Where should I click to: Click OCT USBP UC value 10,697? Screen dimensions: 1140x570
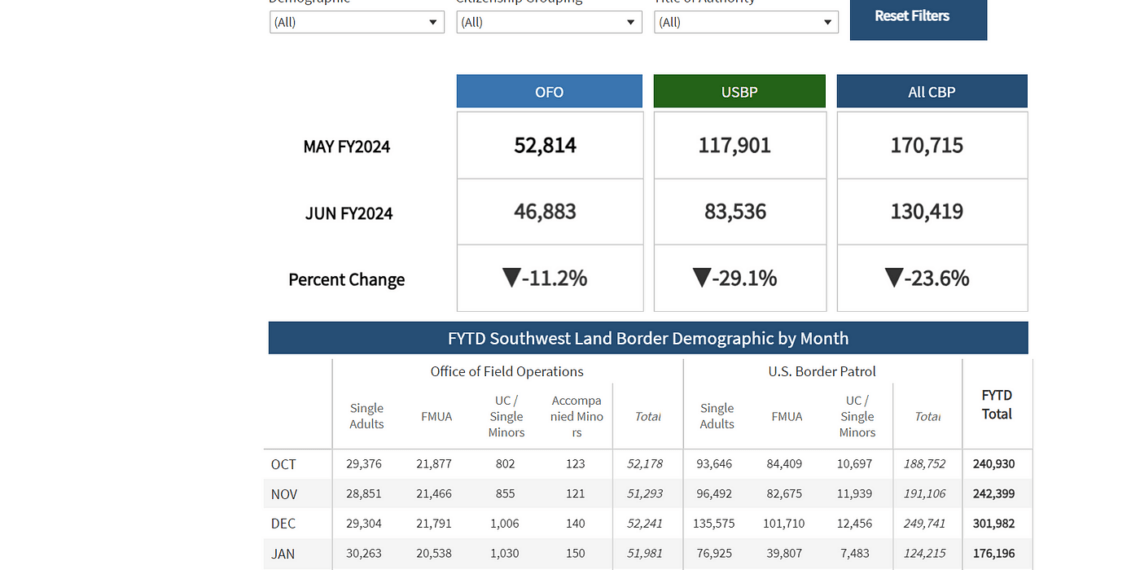click(854, 464)
